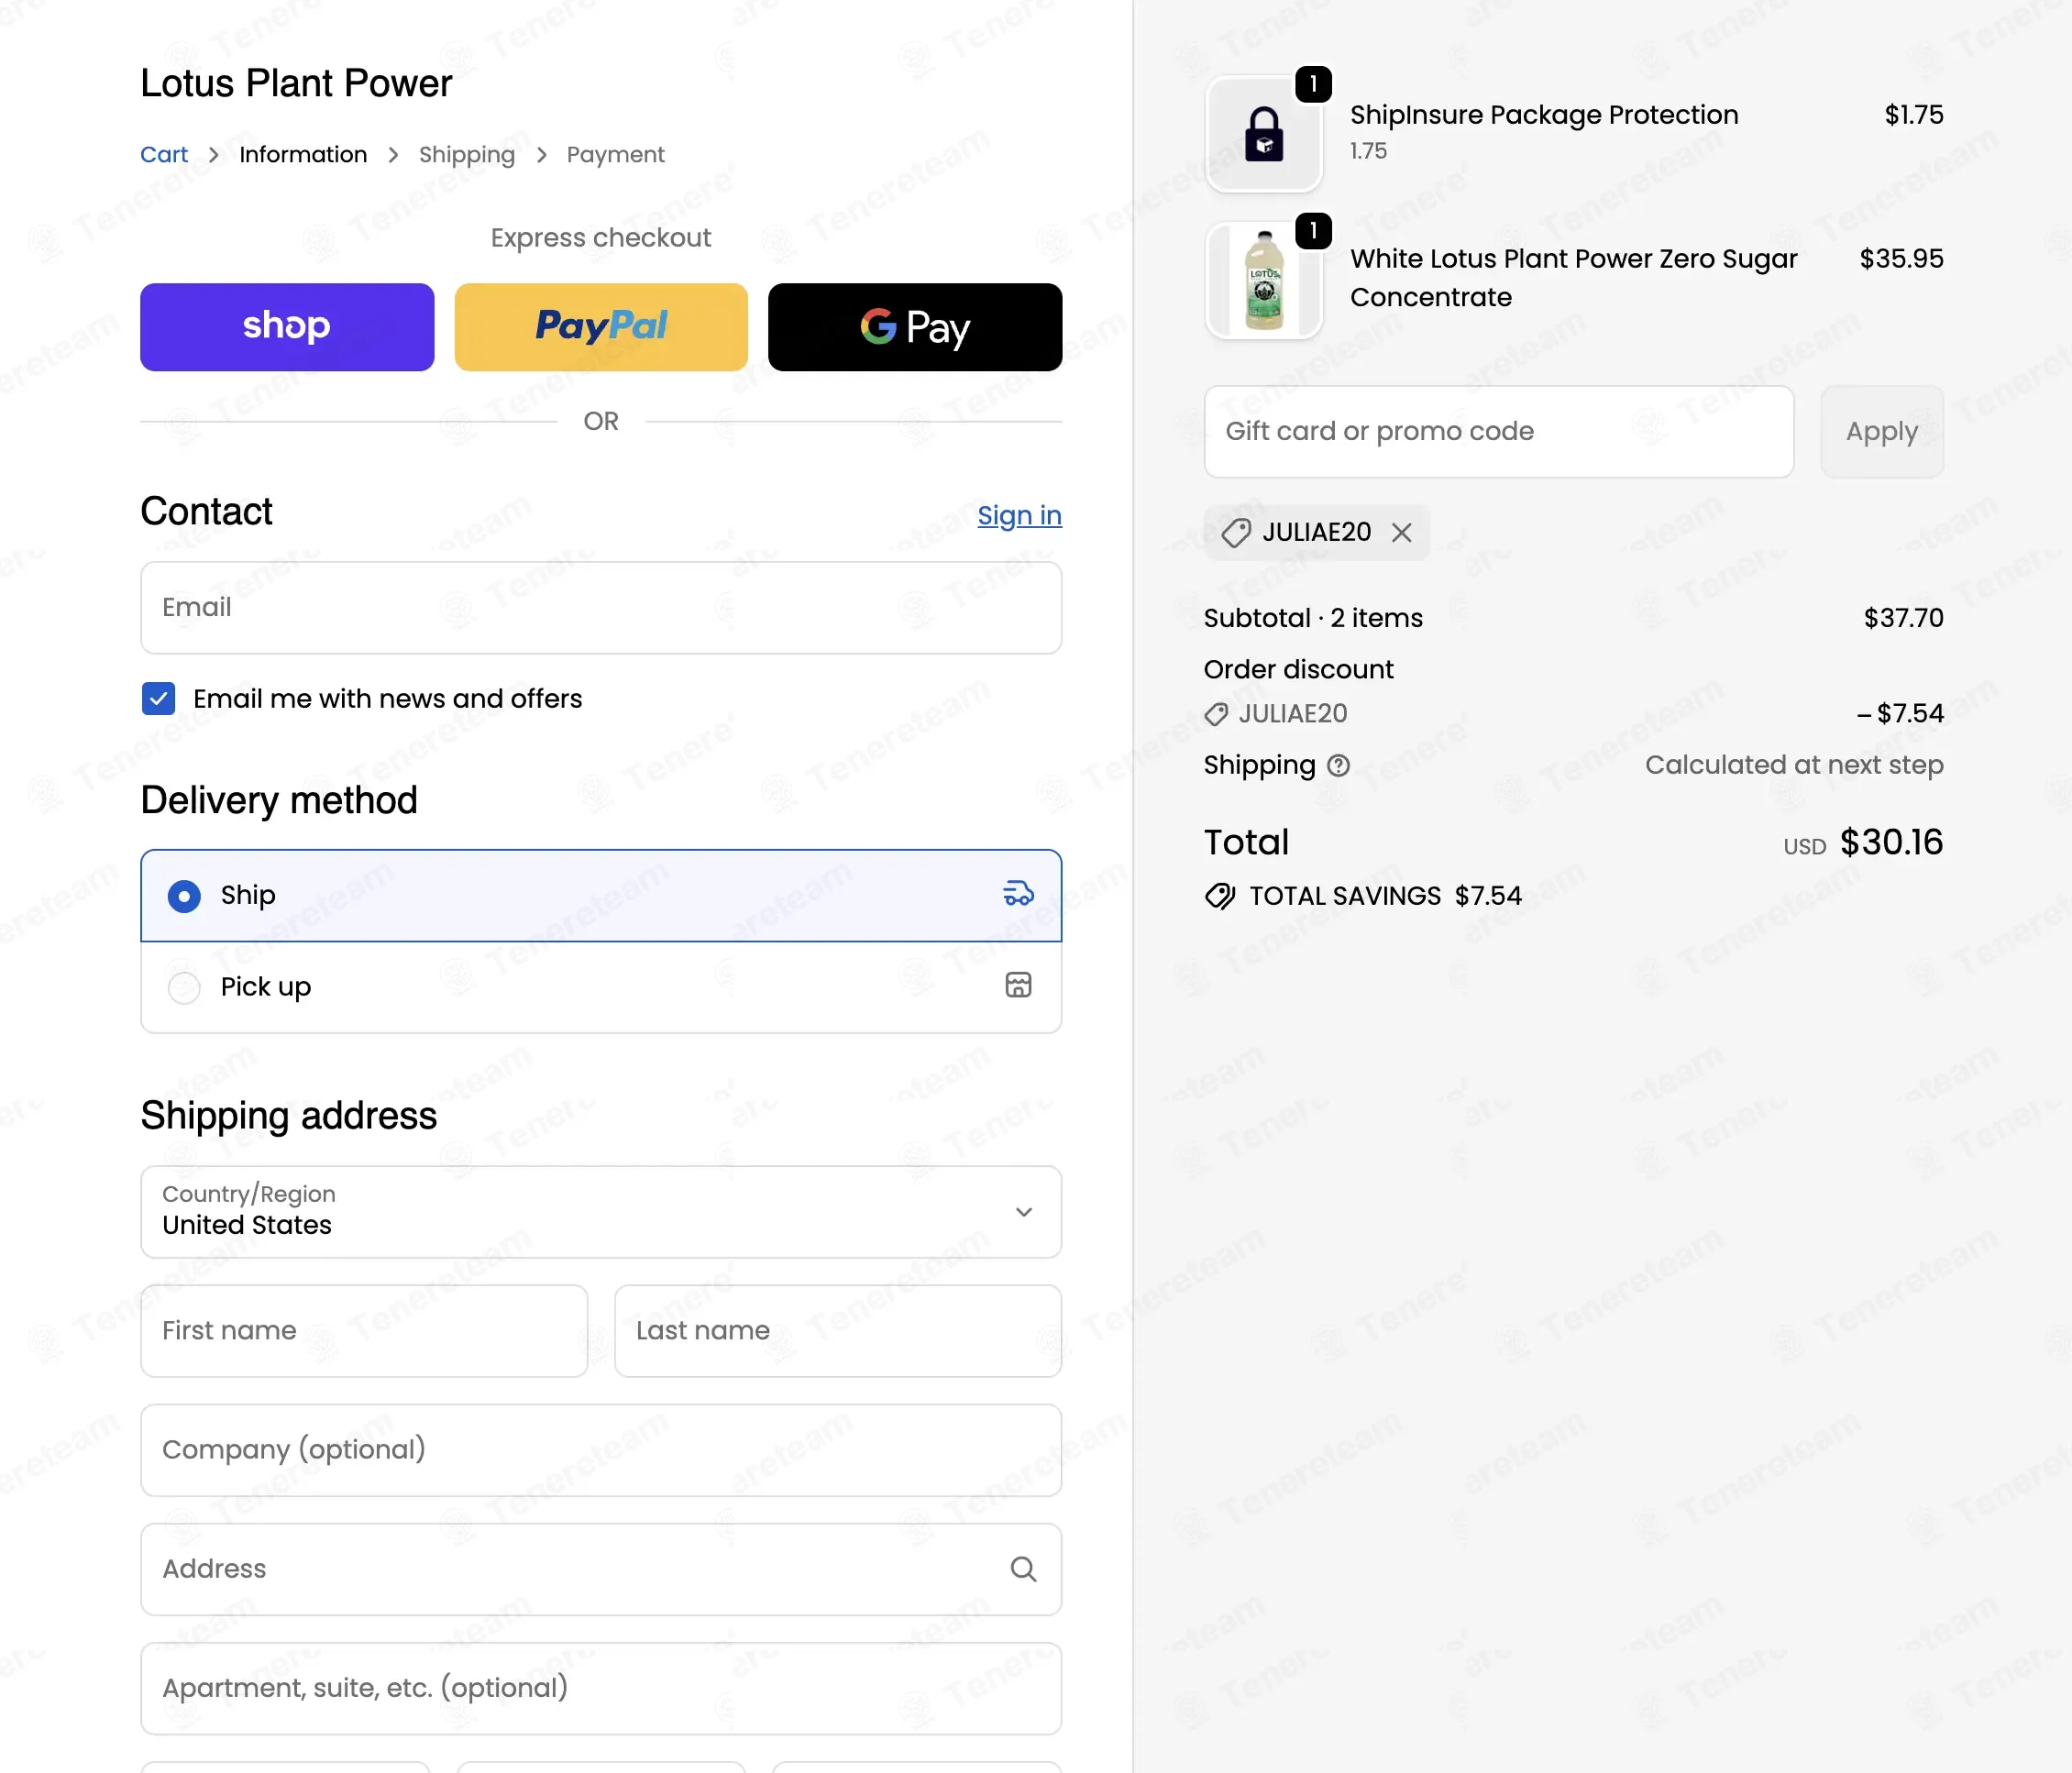Select the Ship delivery radio button
Viewport: 2072px width, 1773px height.
184,896
